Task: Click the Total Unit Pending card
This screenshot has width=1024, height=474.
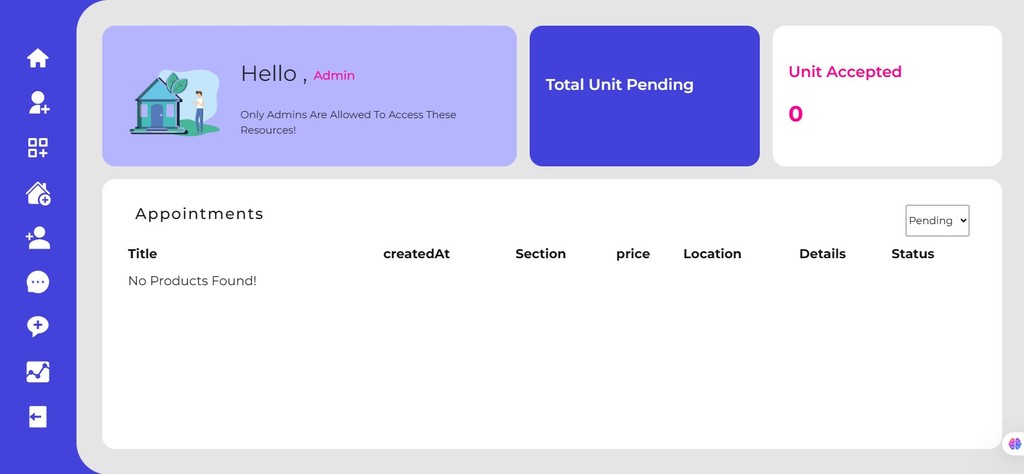Action: [x=644, y=96]
